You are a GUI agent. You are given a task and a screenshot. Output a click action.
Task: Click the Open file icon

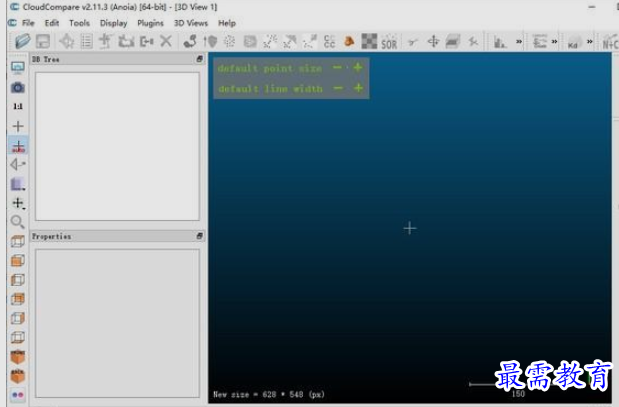coord(23,41)
